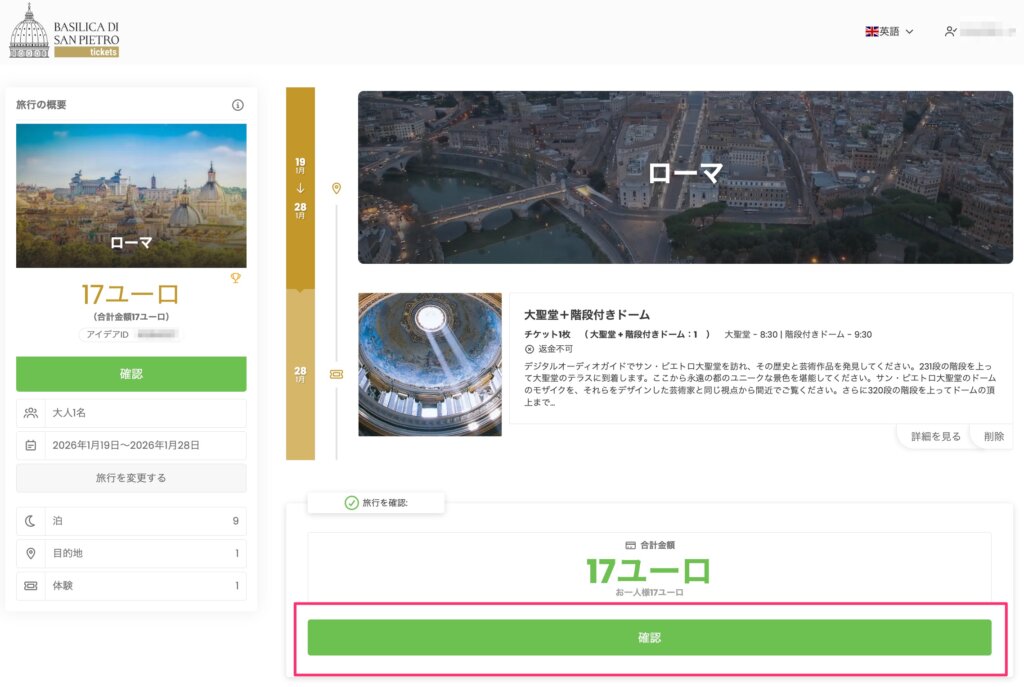Select the 目的地 row in summary
Viewport: 1024px width, 687px height.
pyautogui.click(x=131, y=553)
